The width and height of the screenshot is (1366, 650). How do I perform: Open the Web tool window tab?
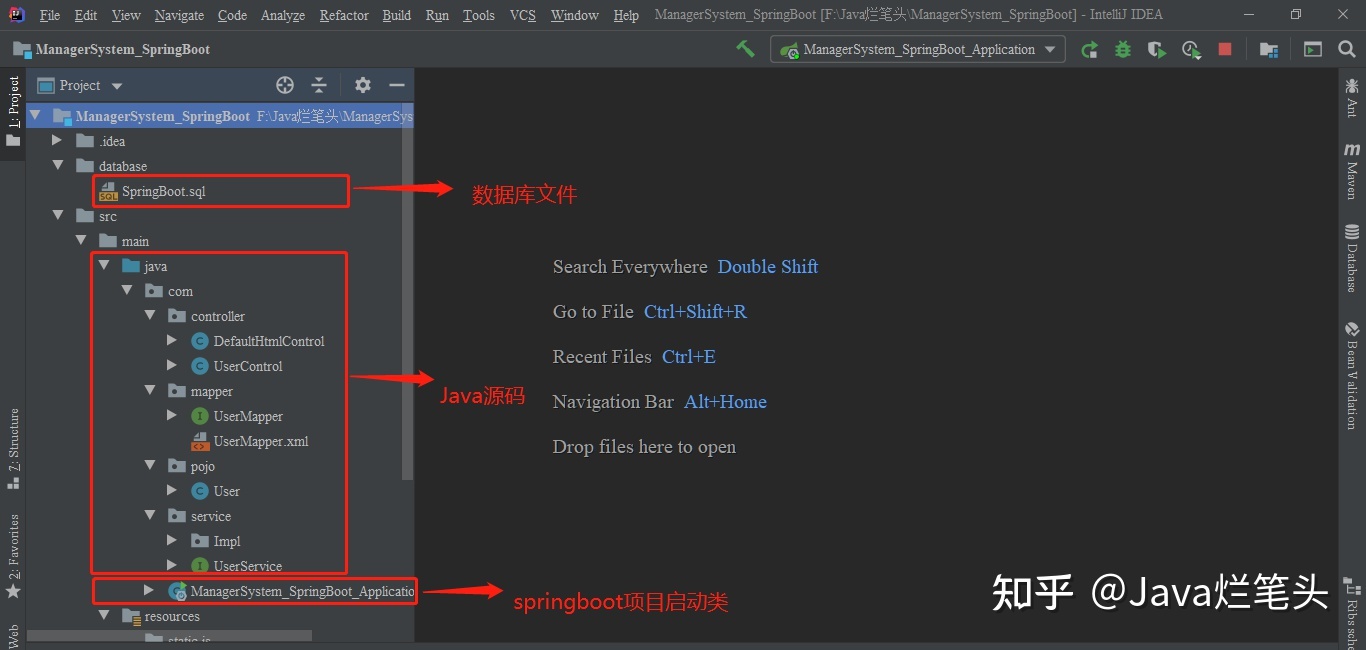pyautogui.click(x=13, y=635)
